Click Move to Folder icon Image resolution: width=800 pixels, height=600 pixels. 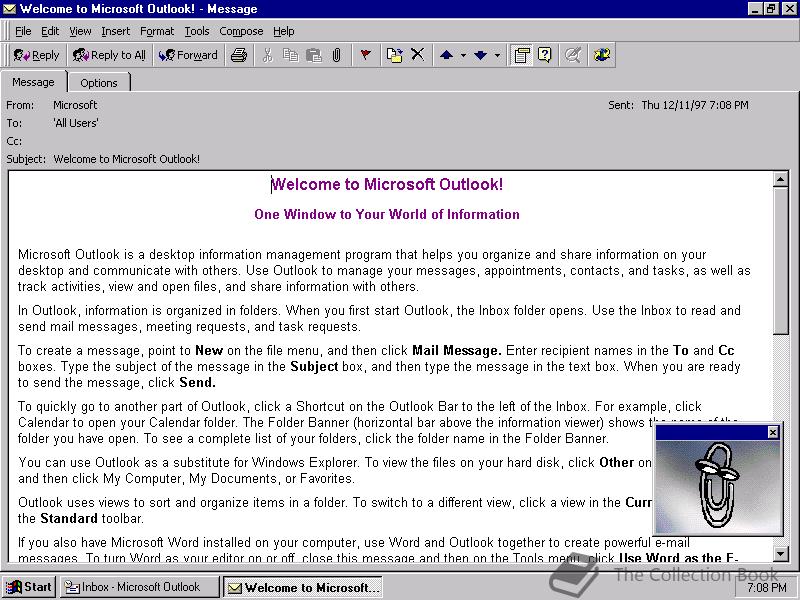coord(394,55)
